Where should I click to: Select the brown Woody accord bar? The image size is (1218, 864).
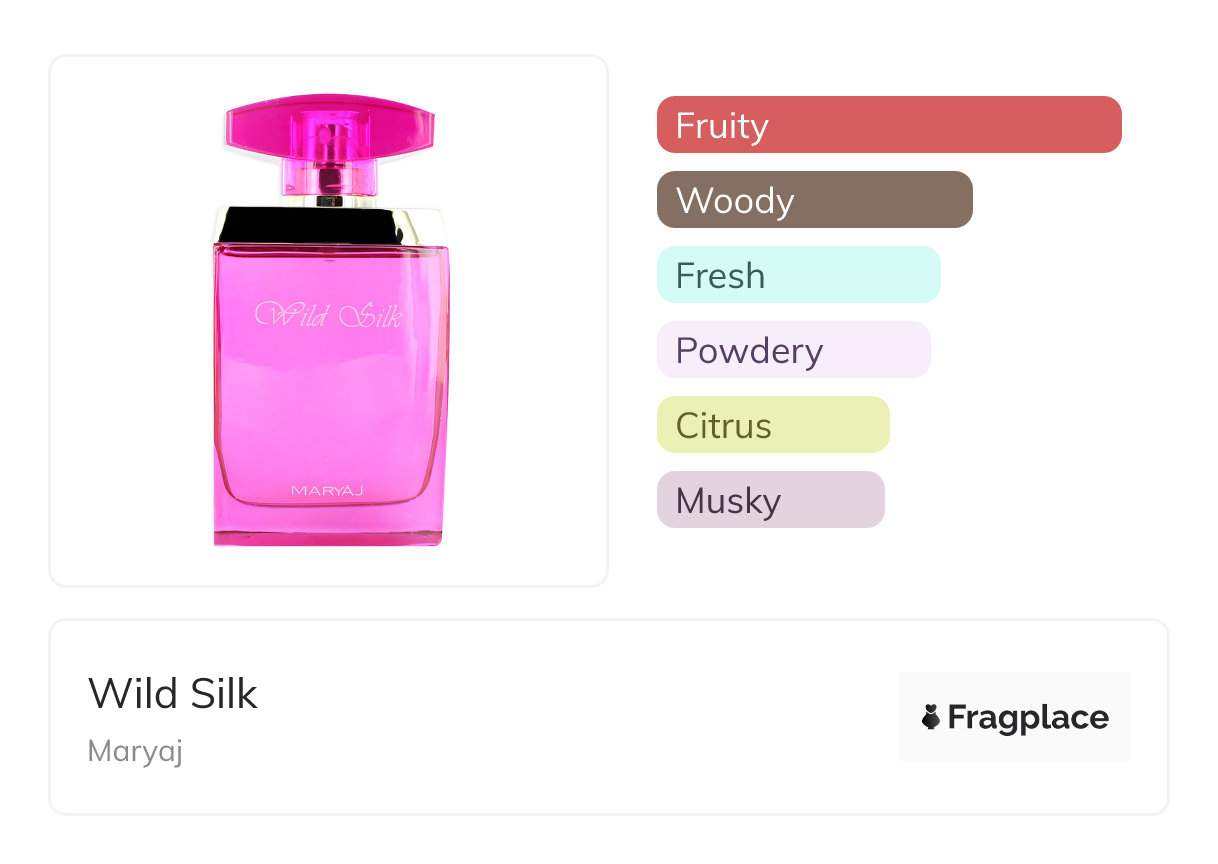pyautogui.click(x=814, y=200)
